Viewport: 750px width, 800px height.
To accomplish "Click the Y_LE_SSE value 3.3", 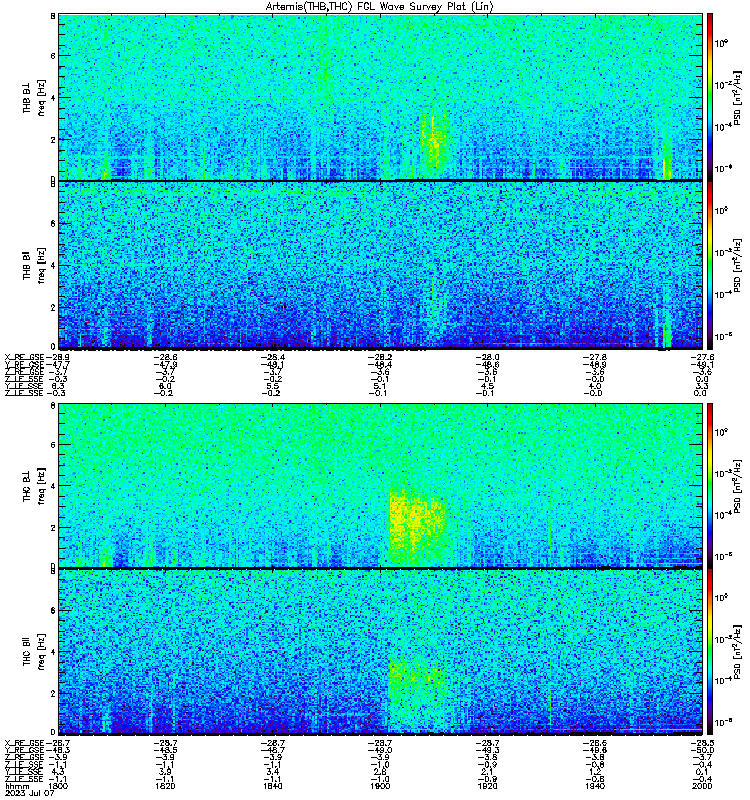I will click(x=703, y=386).
